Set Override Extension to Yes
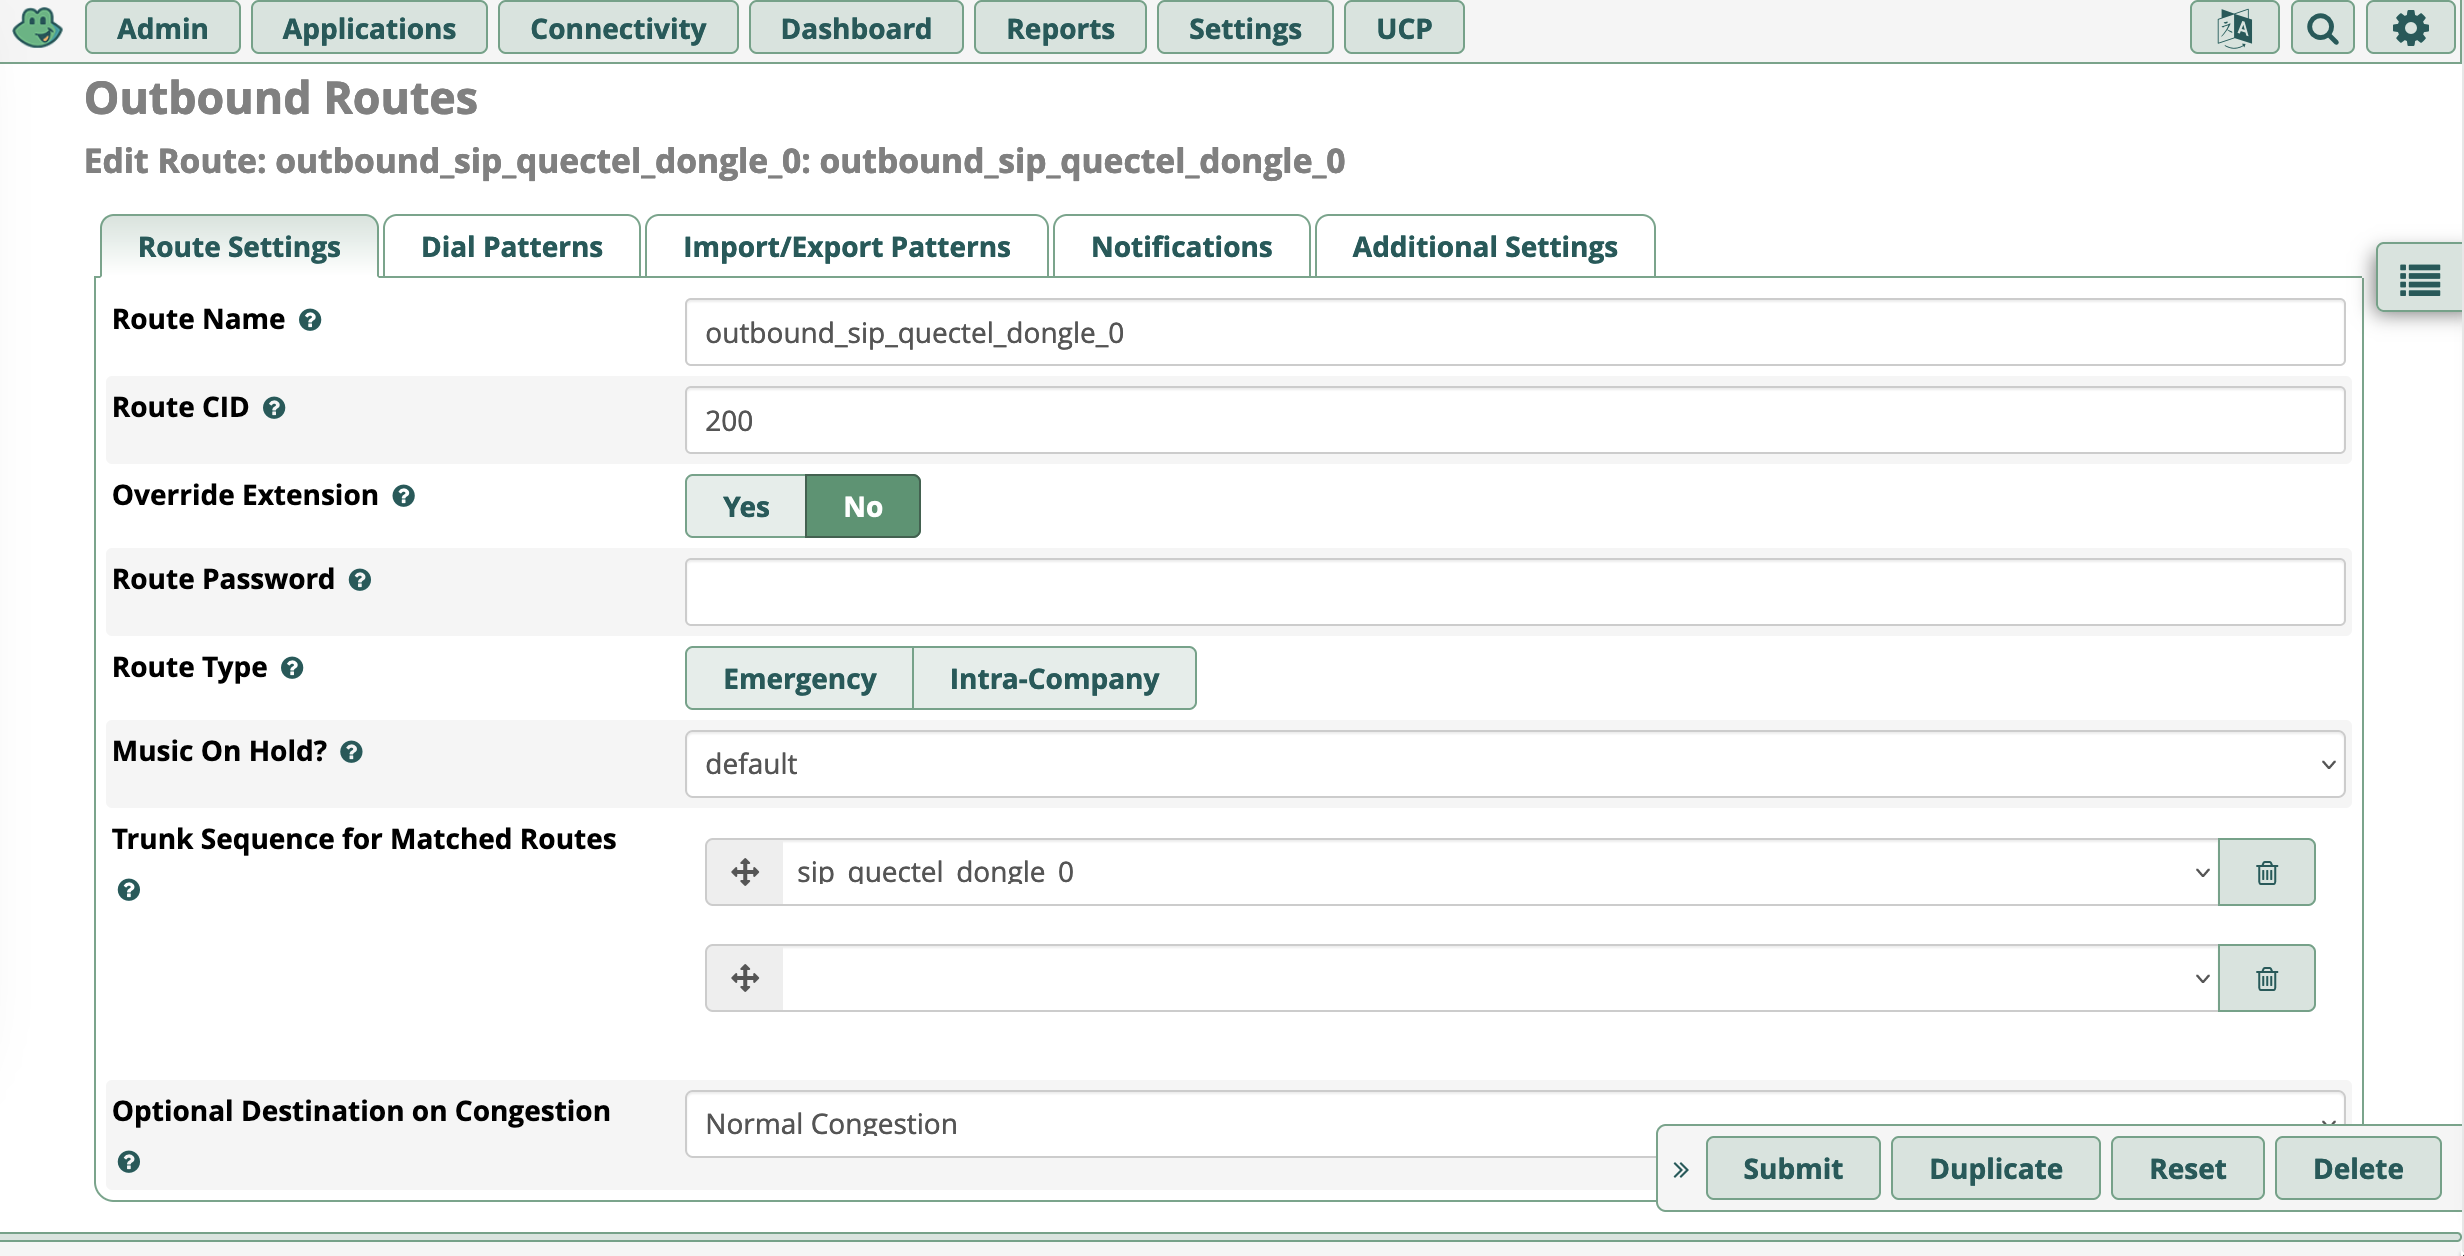The height and width of the screenshot is (1256, 2464). [744, 506]
